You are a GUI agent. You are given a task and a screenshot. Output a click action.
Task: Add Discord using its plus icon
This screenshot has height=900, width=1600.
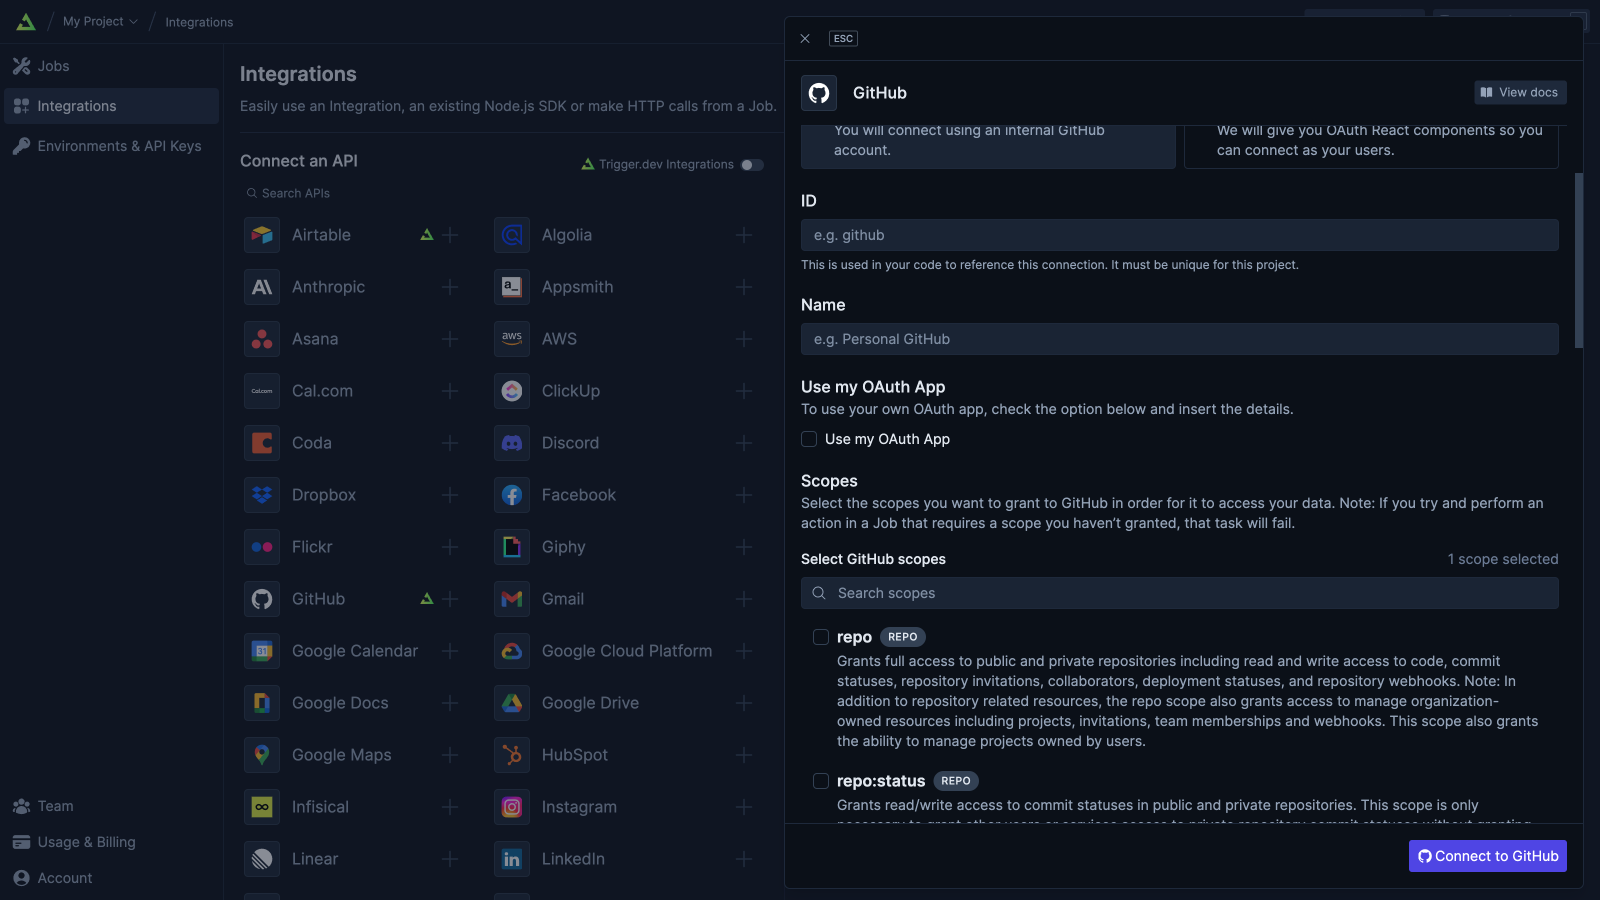(744, 443)
